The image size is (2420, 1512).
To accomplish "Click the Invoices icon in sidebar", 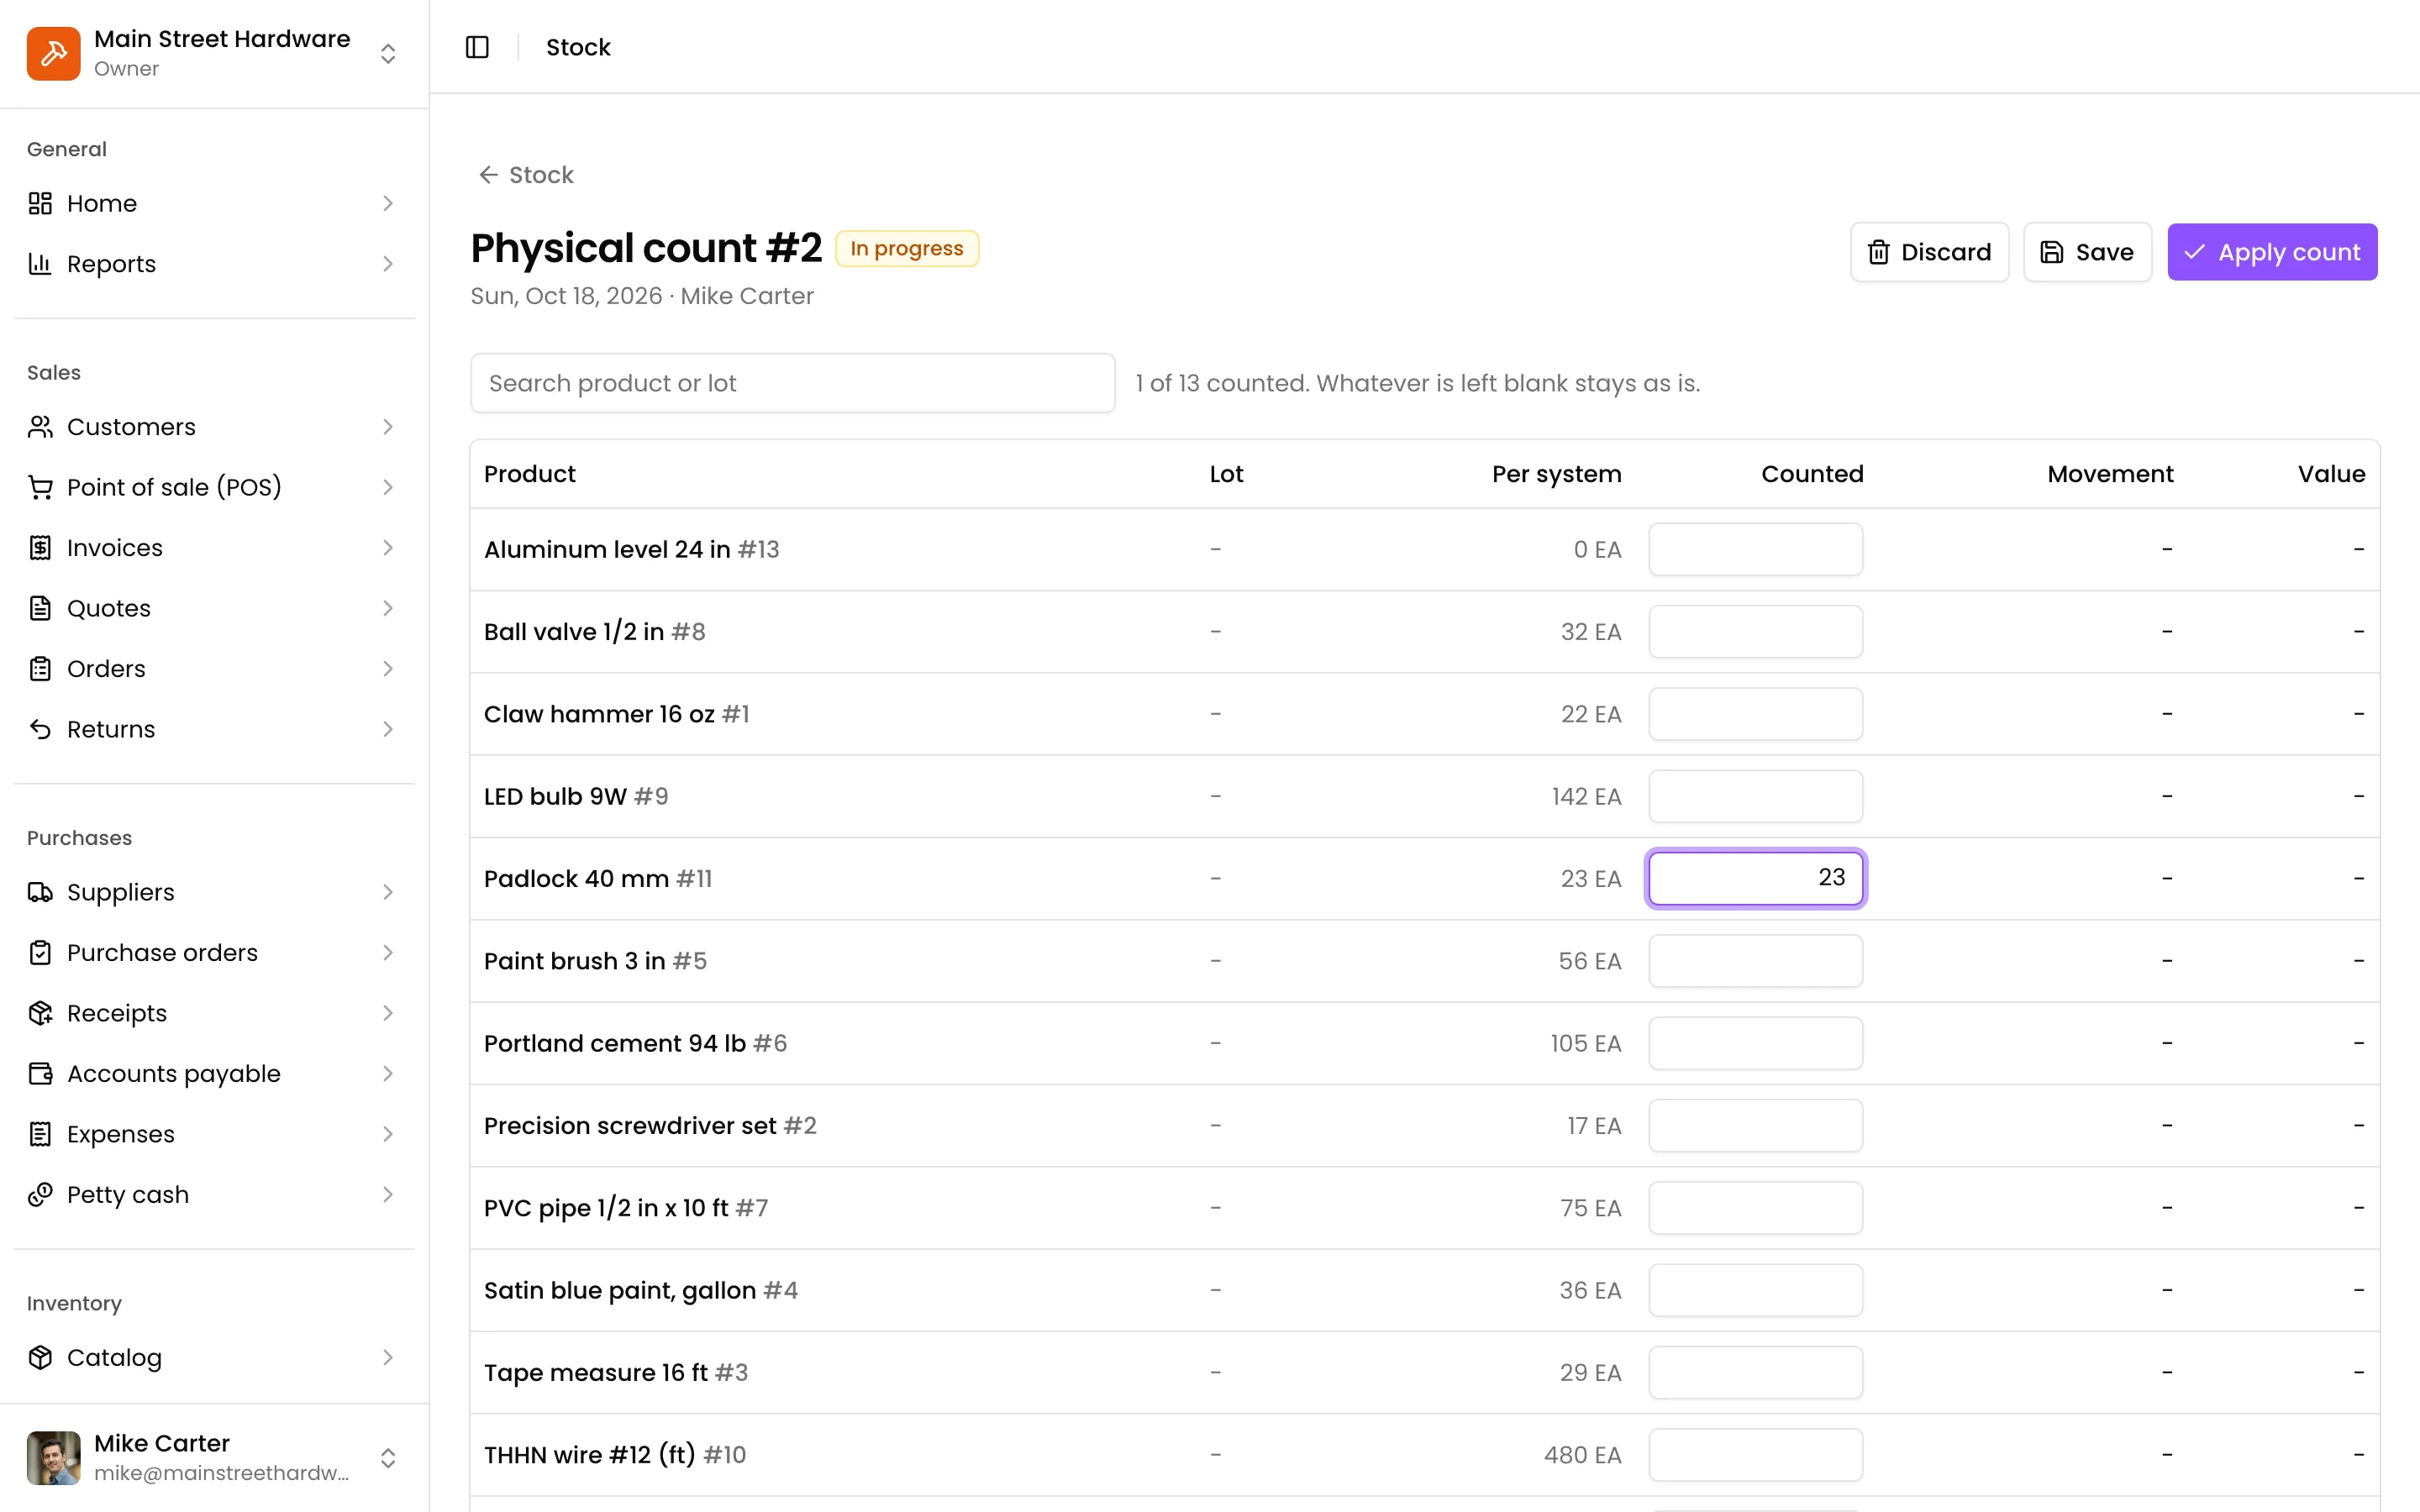I will pyautogui.click(x=40, y=548).
